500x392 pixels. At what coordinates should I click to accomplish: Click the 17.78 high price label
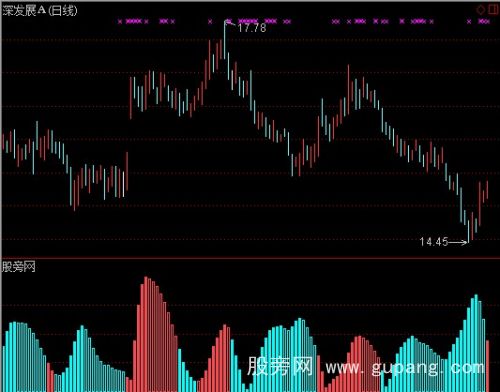pos(252,28)
